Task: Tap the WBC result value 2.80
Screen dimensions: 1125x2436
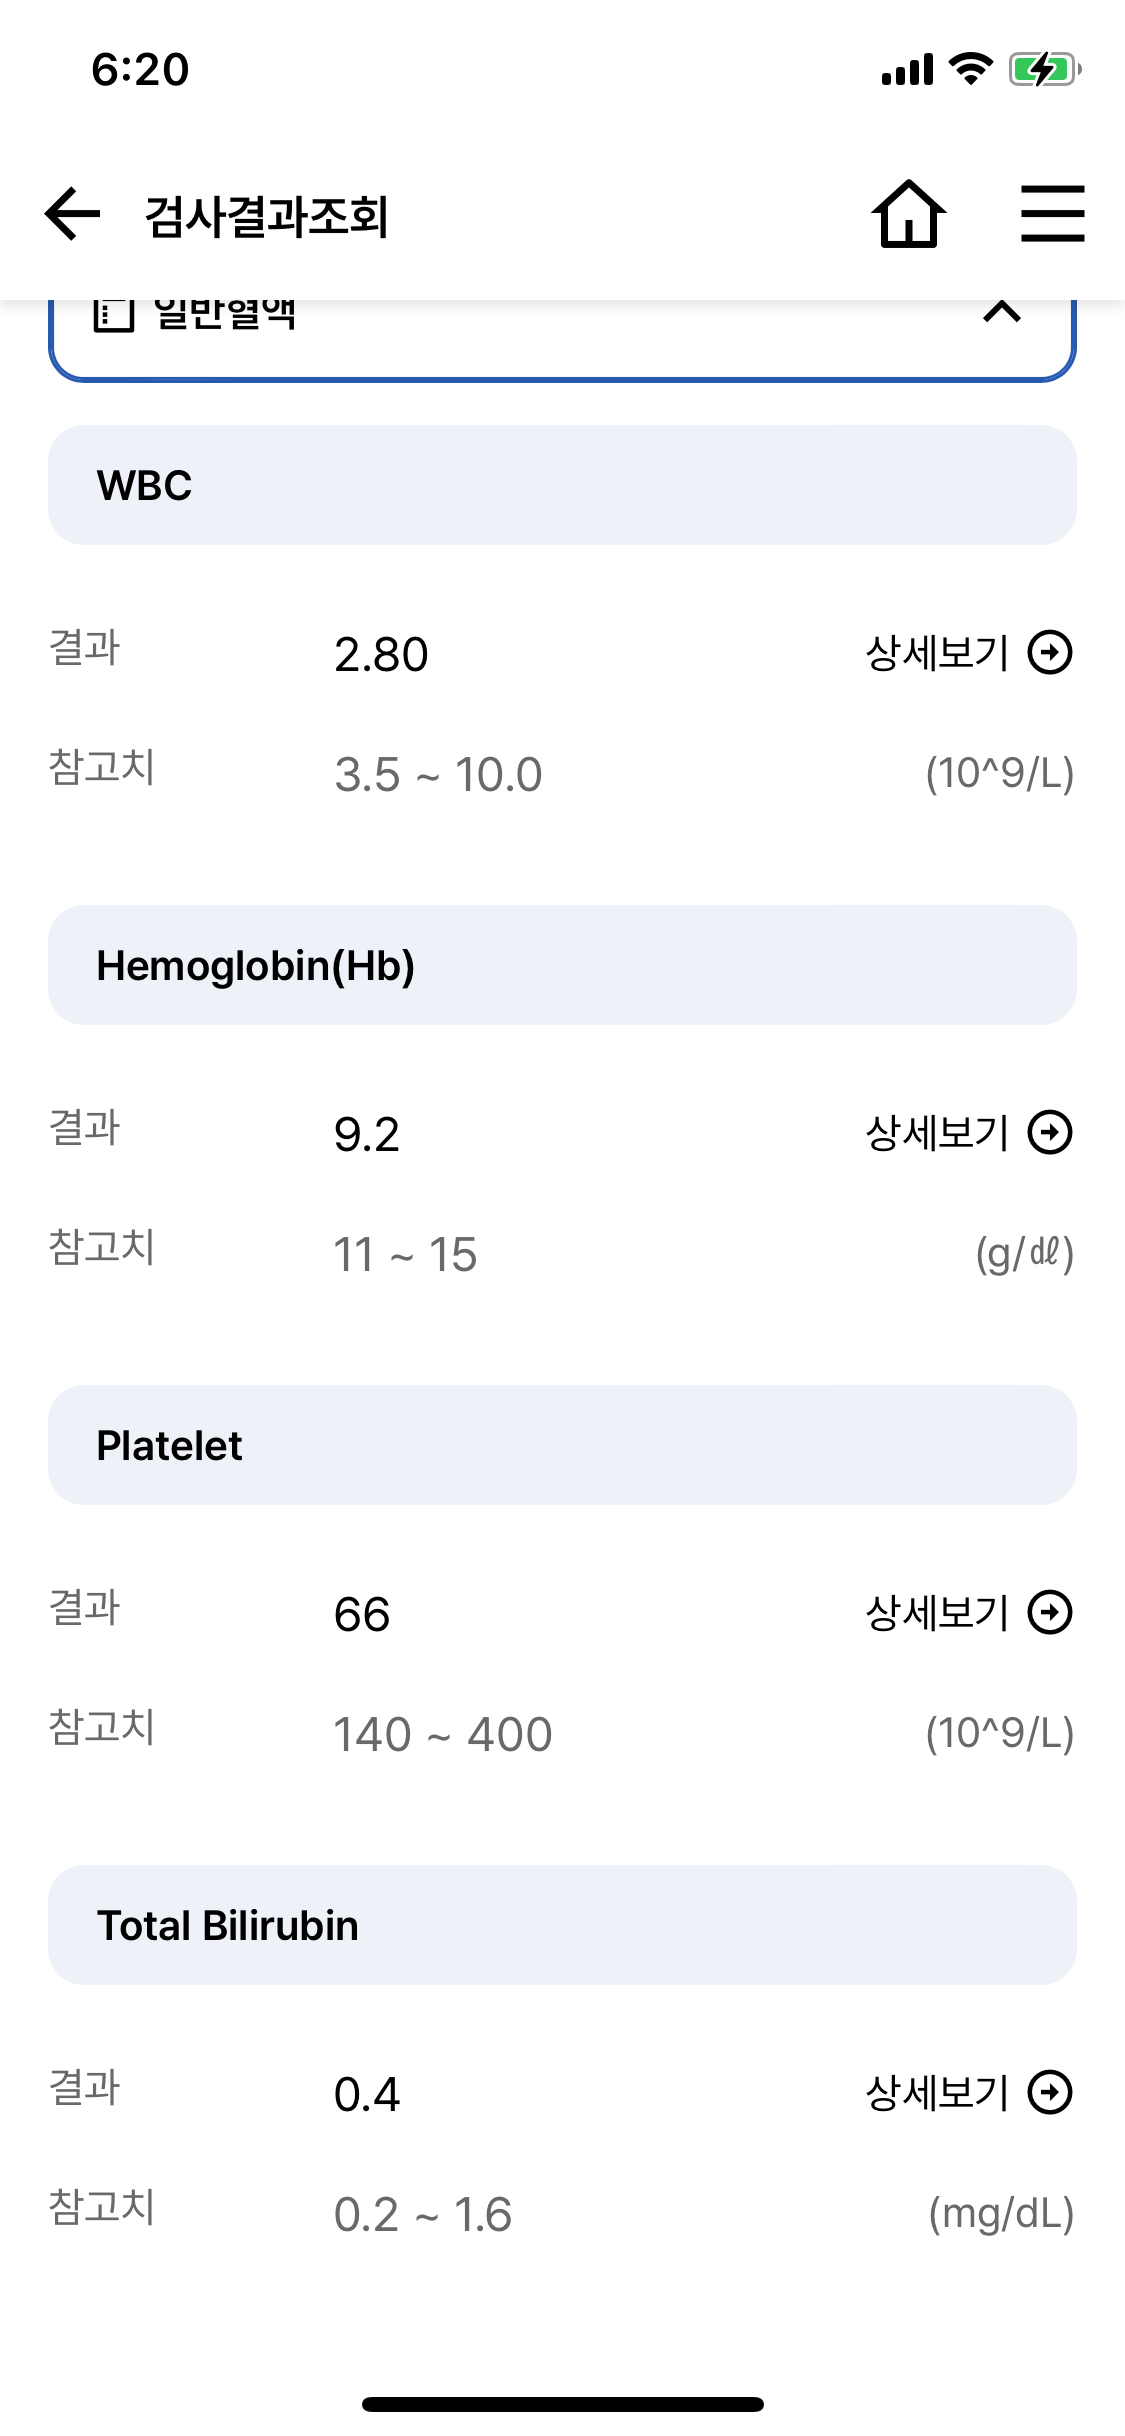Action: tap(381, 655)
